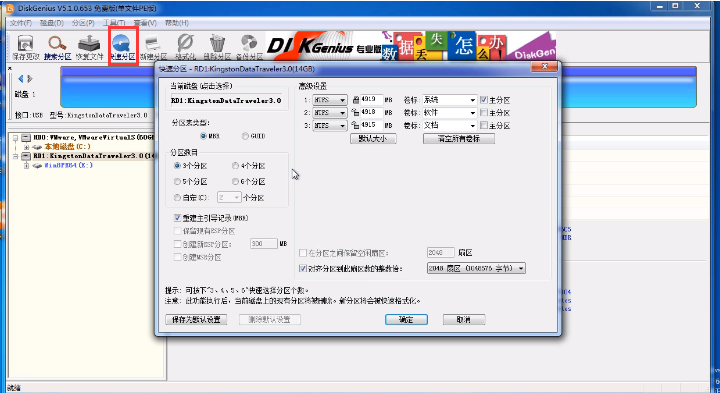Click the 保存更改 save changes toolbar icon
The width and height of the screenshot is (720, 393).
pos(26,48)
